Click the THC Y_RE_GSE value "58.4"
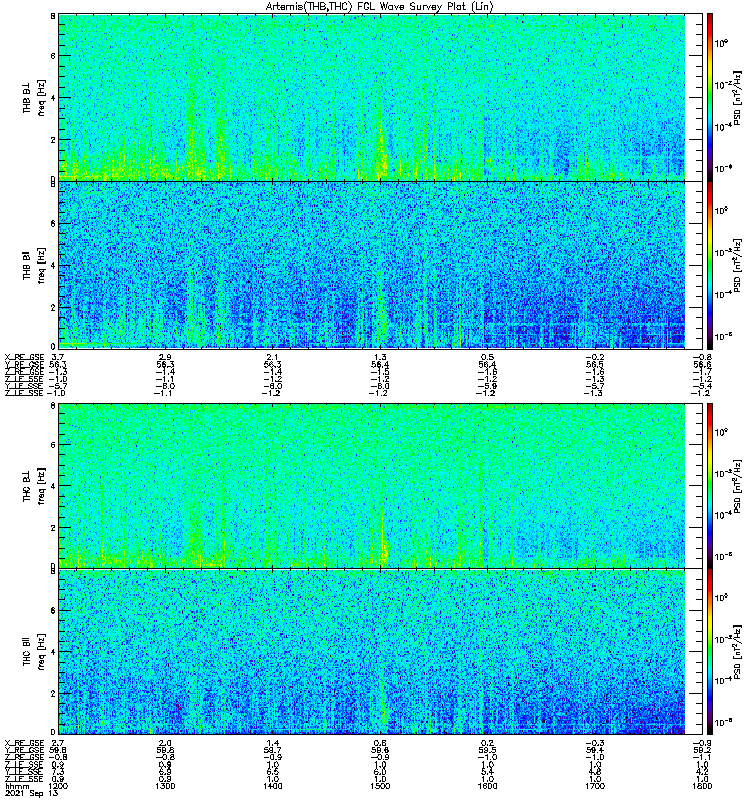The height and width of the screenshot is (800, 750). (595, 751)
